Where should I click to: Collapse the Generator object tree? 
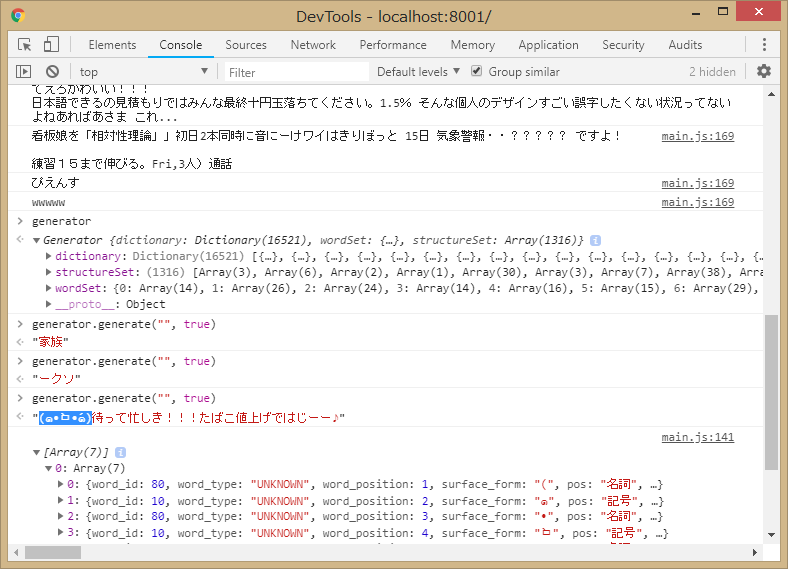point(37,241)
